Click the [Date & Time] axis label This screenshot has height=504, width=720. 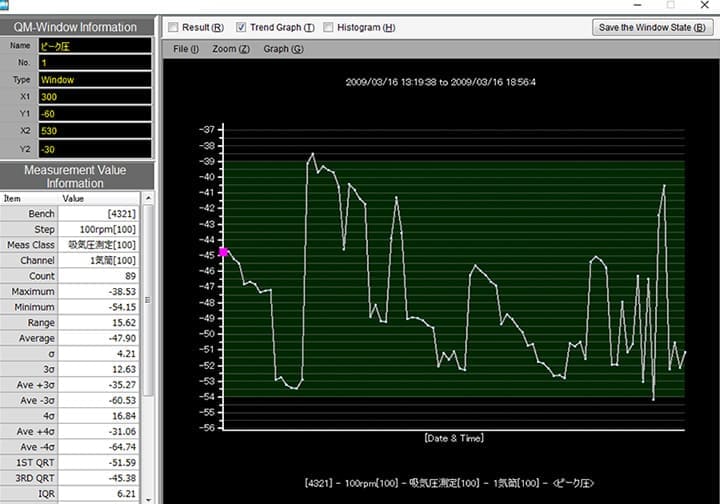point(454,438)
